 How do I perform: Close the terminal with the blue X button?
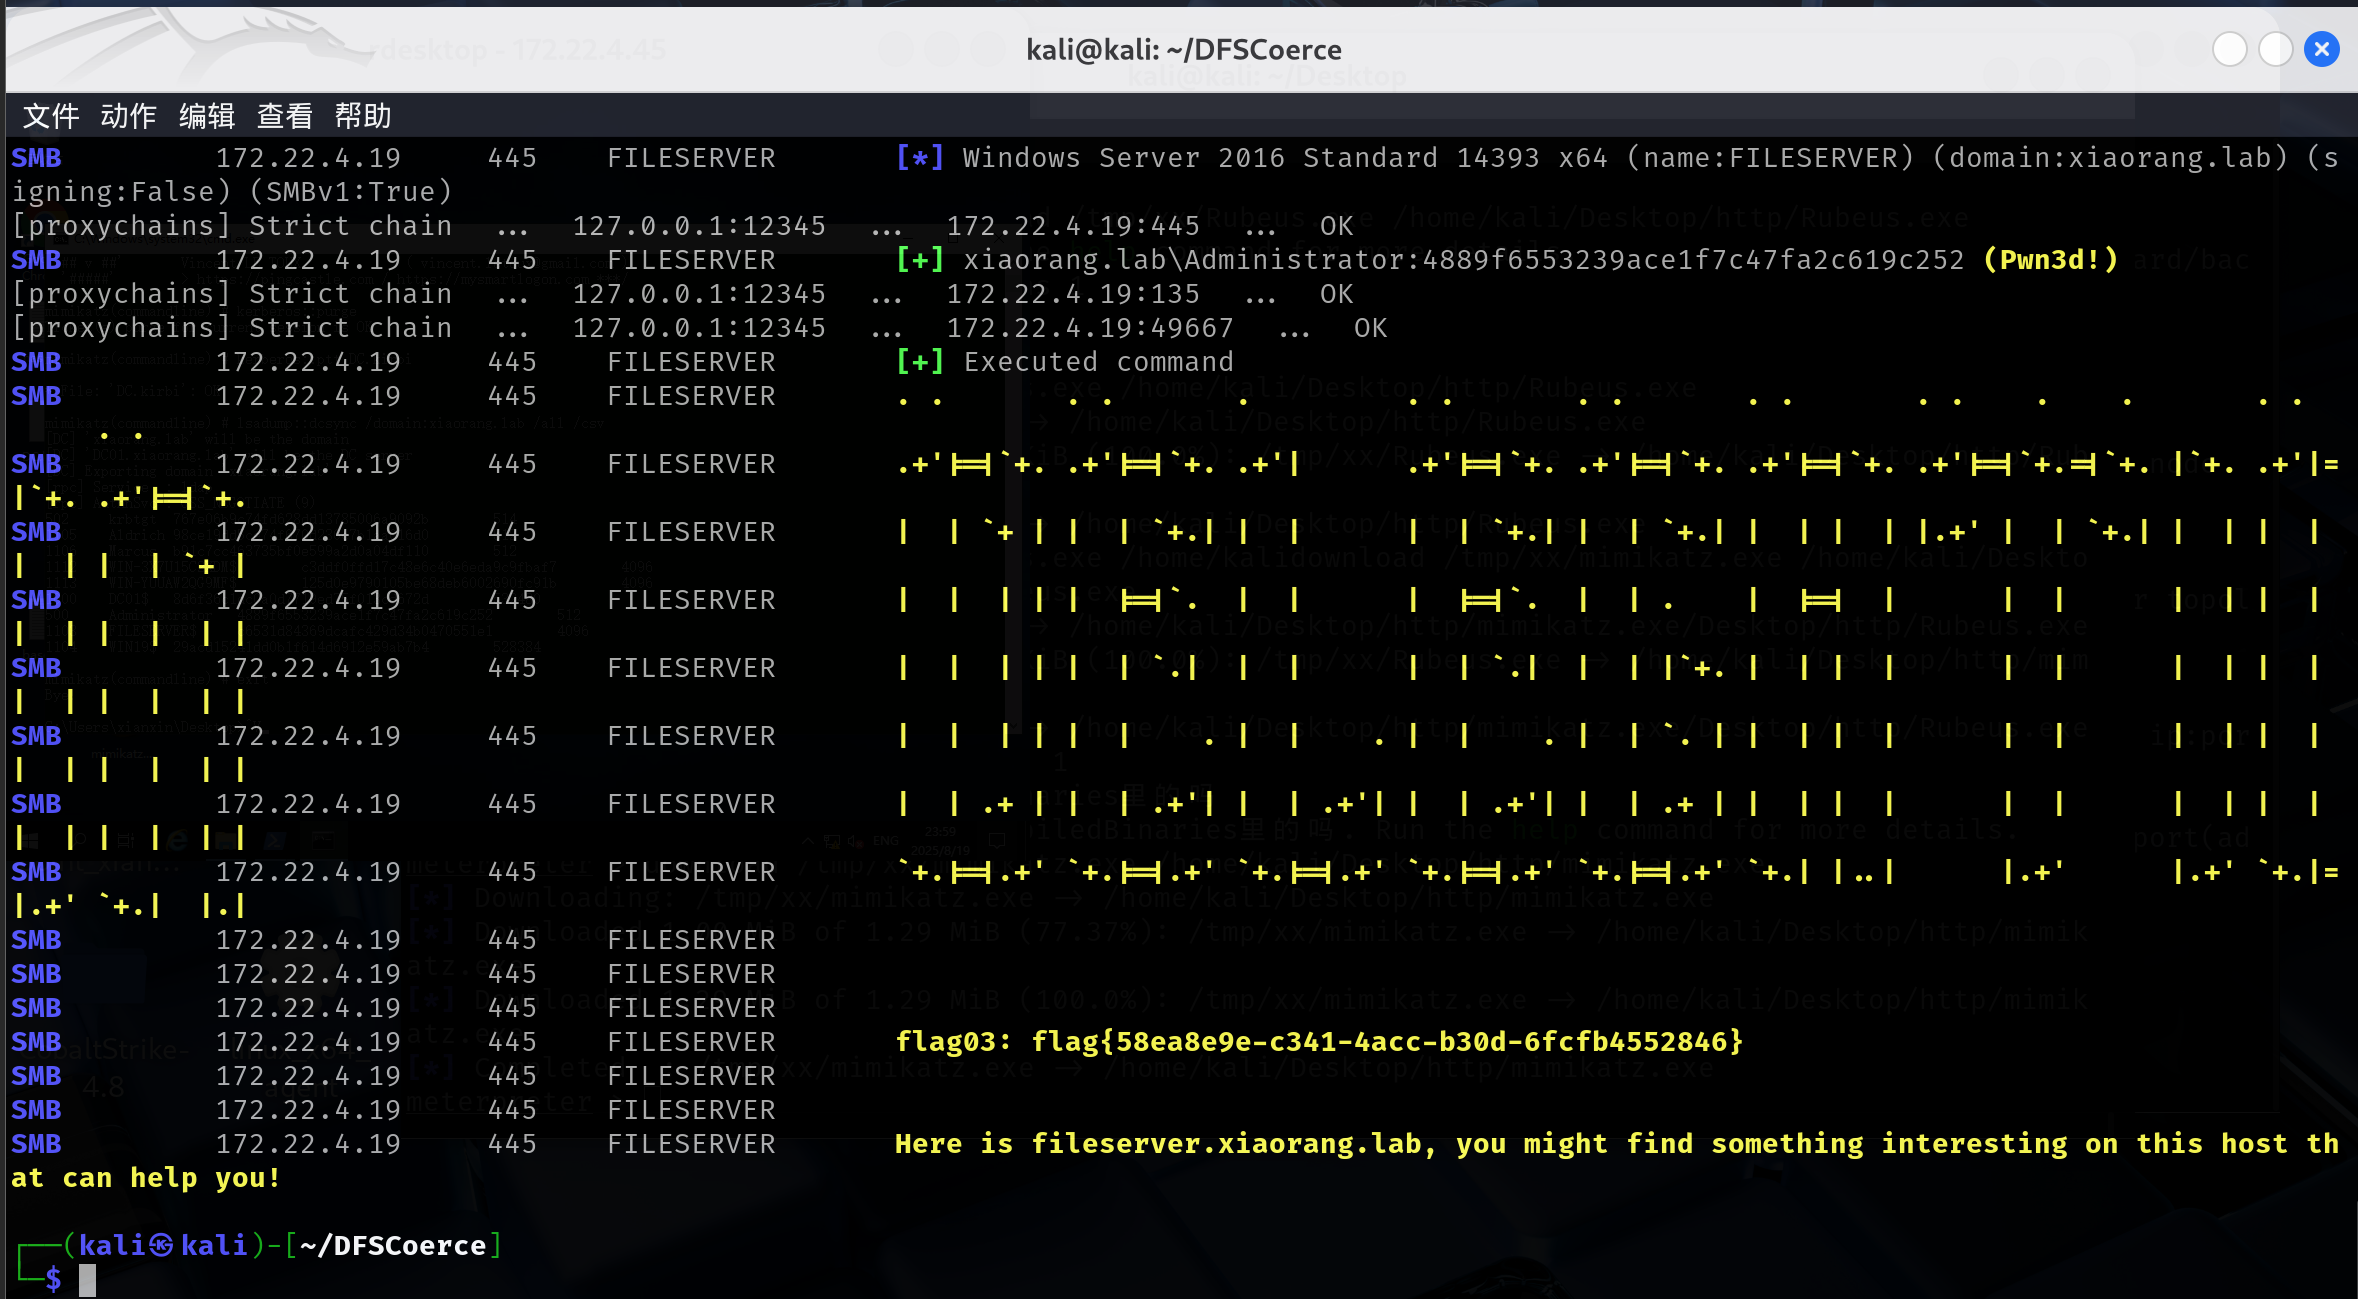tap(2321, 49)
